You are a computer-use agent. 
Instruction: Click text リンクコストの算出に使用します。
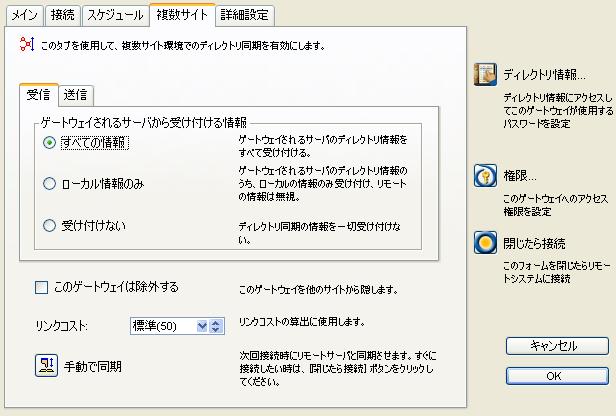(x=302, y=322)
